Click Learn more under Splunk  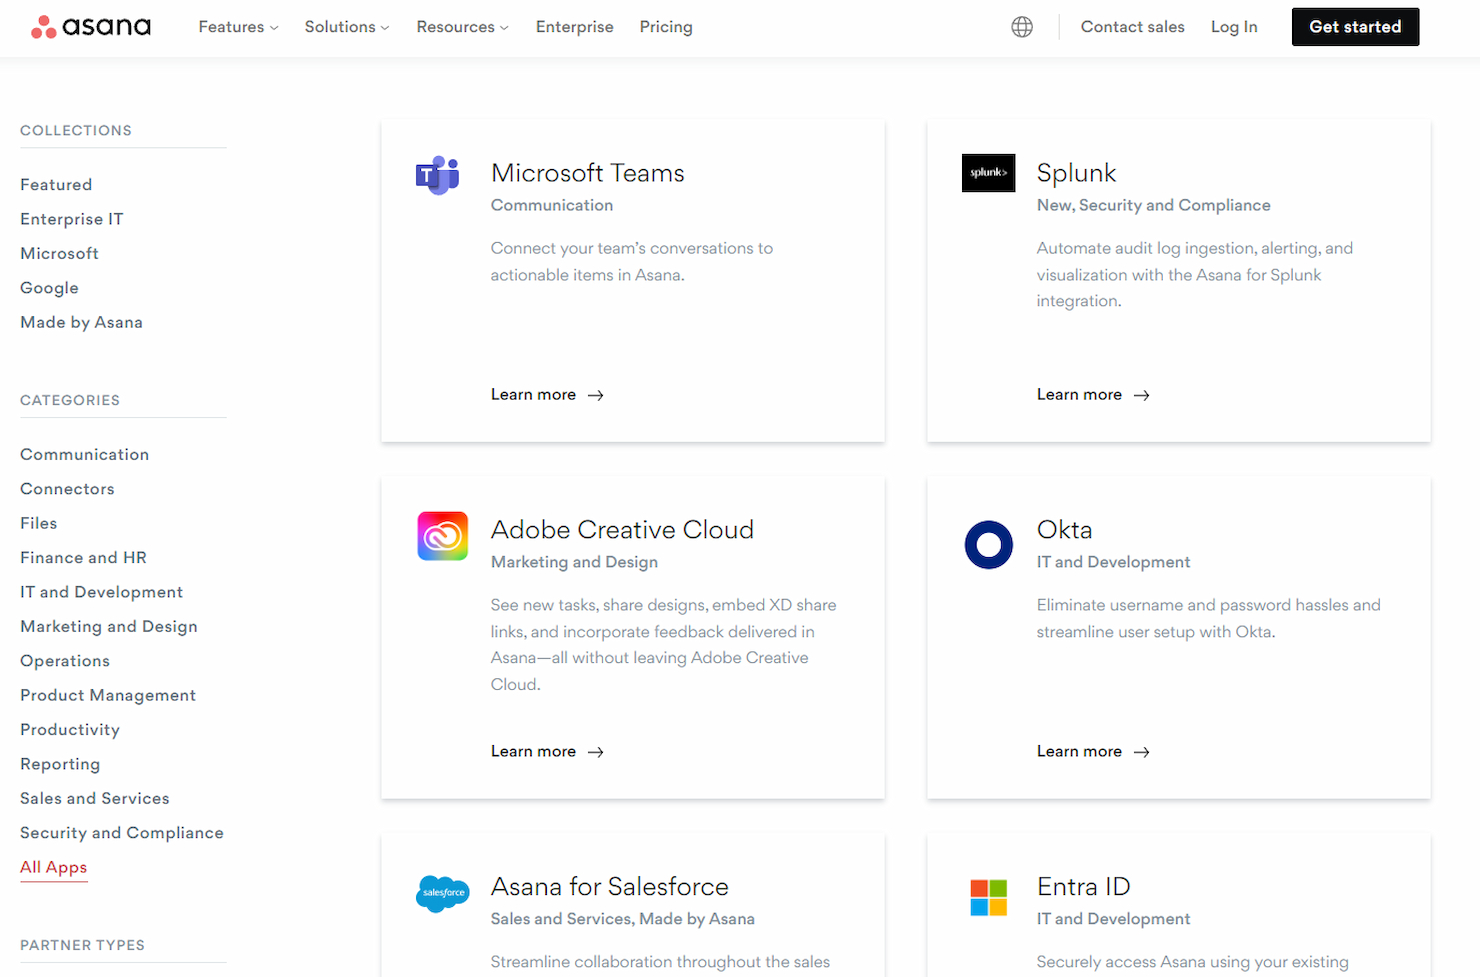point(1093,395)
